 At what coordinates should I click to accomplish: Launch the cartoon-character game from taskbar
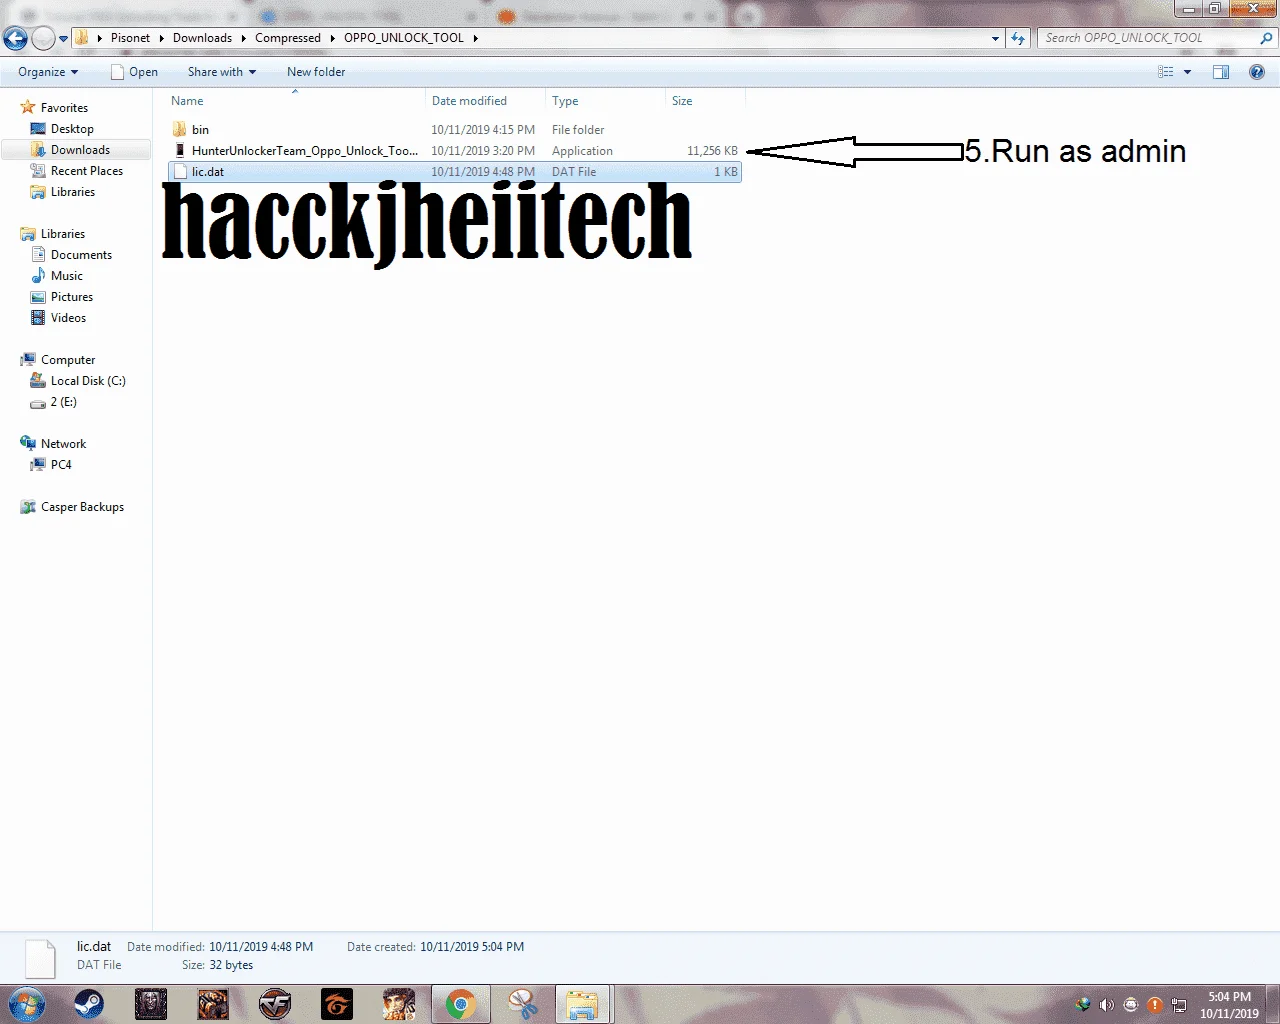399,1004
